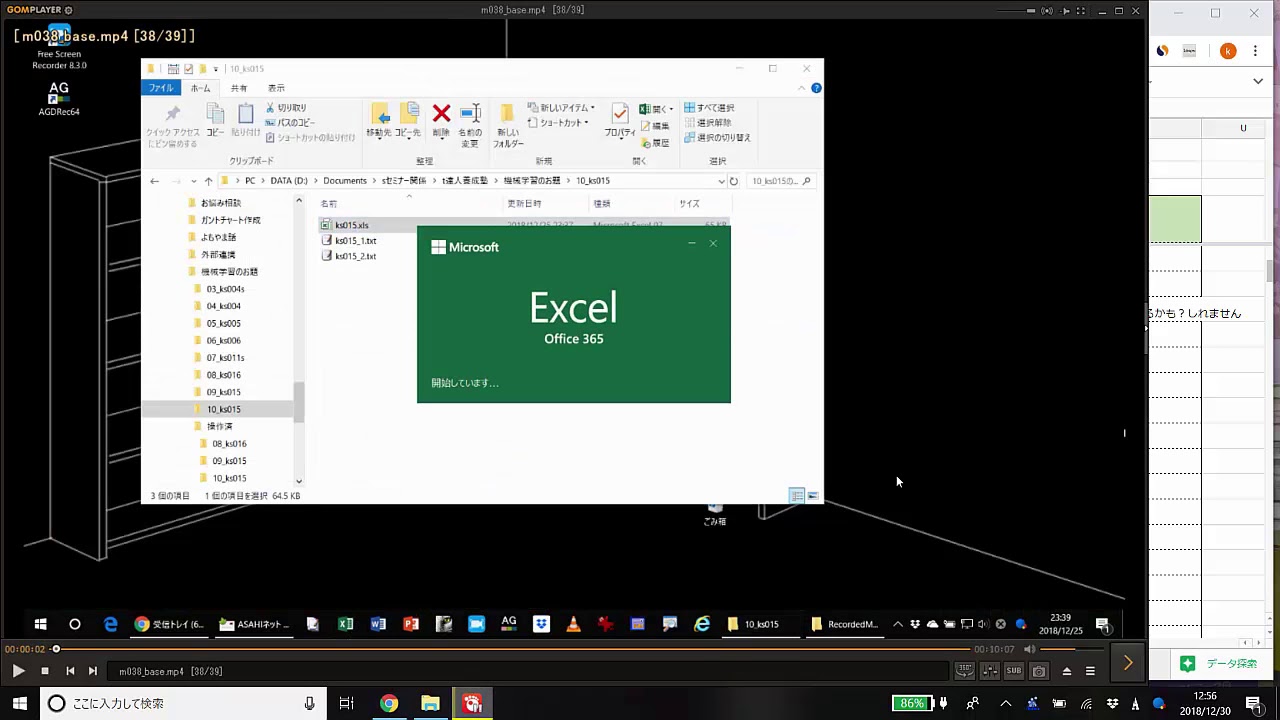The image size is (1280, 720).
Task: Skip to the next file
Action: coord(92,671)
